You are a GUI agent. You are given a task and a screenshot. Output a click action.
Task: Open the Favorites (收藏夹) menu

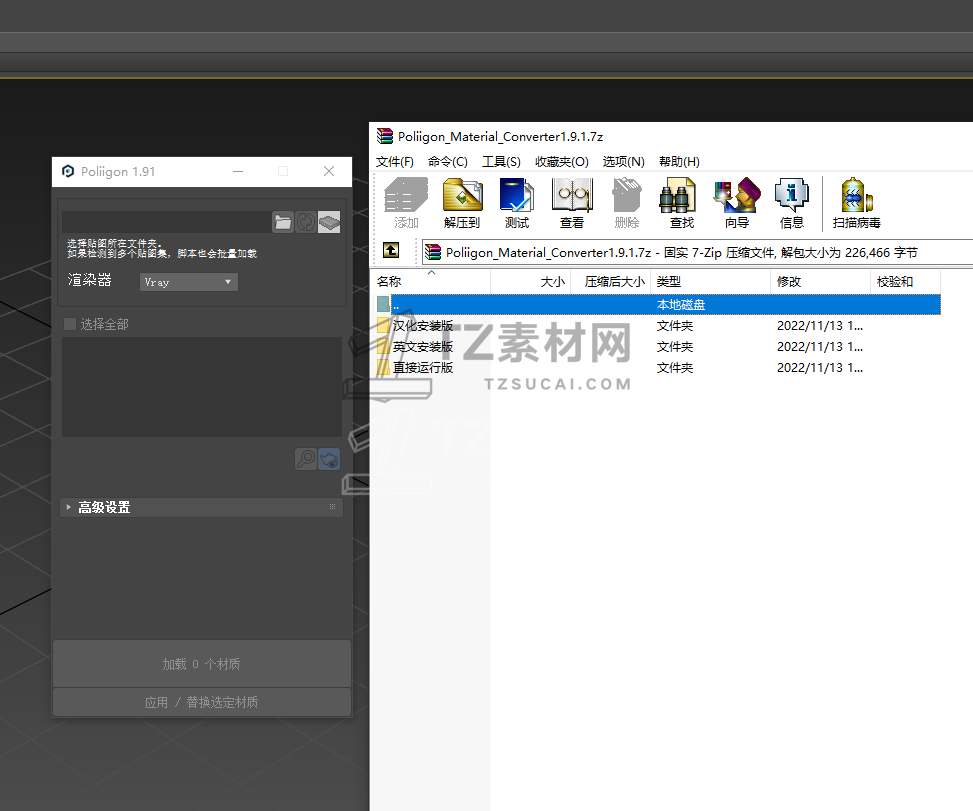tap(562, 161)
